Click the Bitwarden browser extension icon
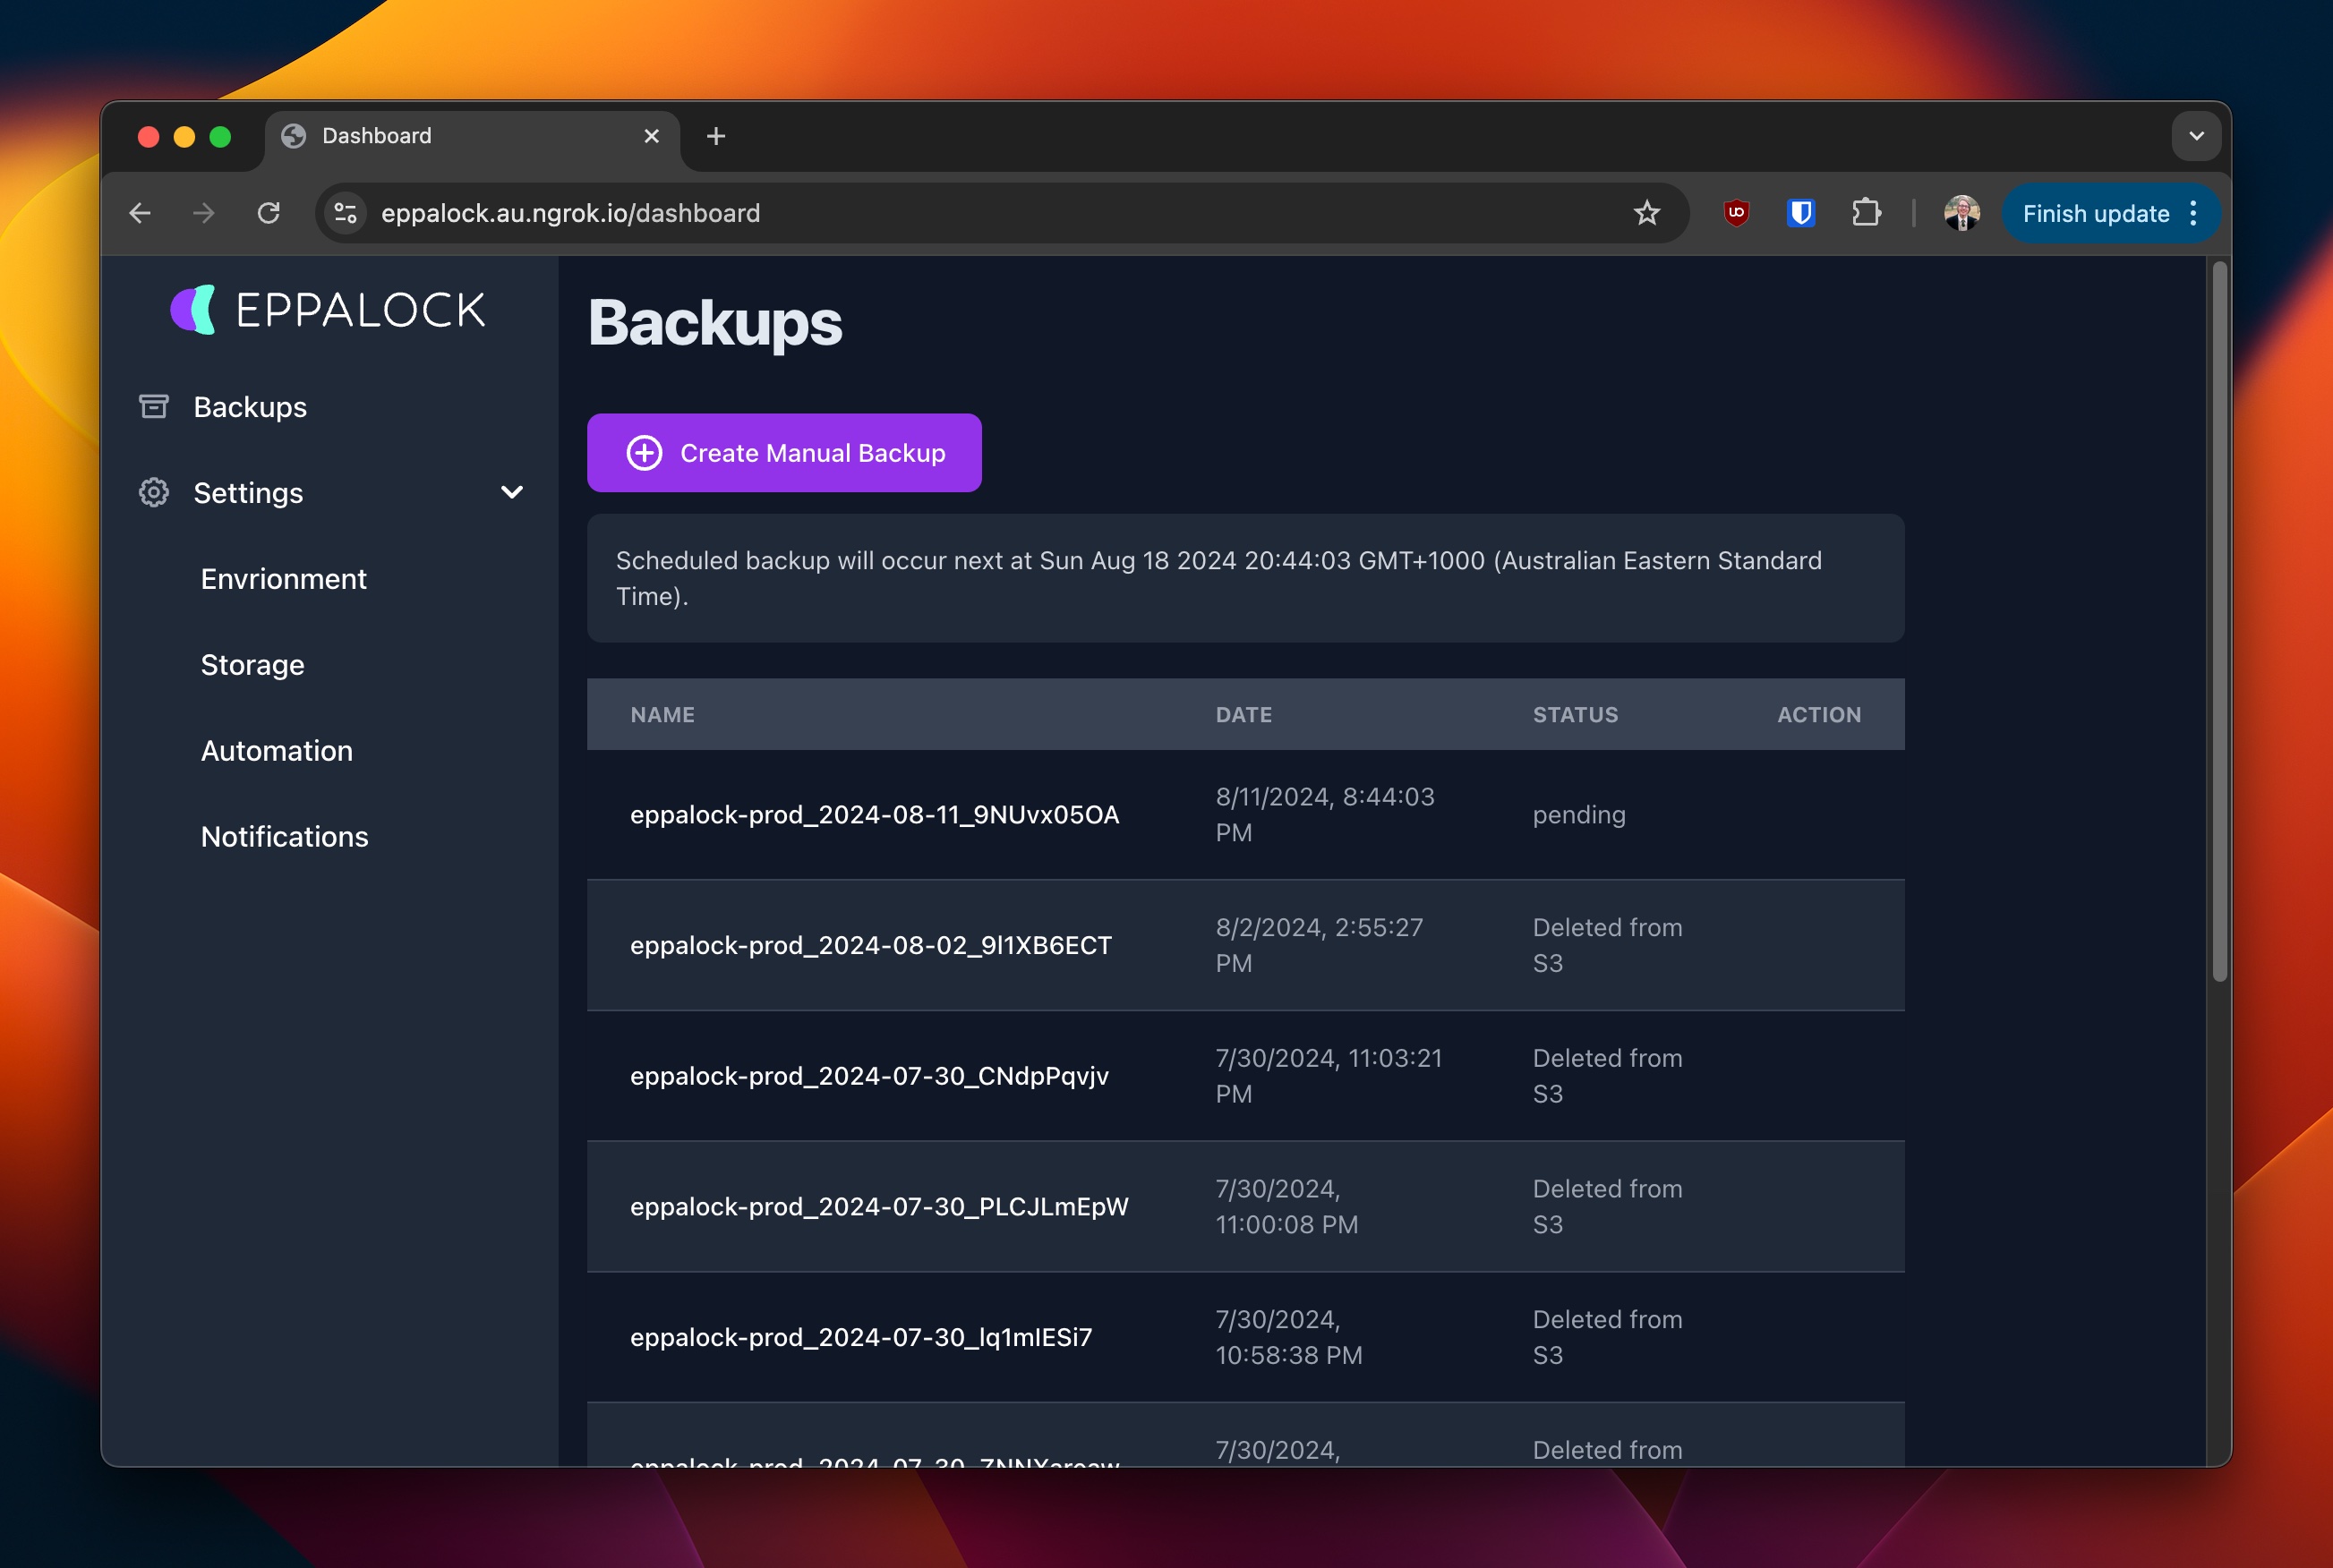Screen dimensions: 2333x1568 click(x=1799, y=214)
